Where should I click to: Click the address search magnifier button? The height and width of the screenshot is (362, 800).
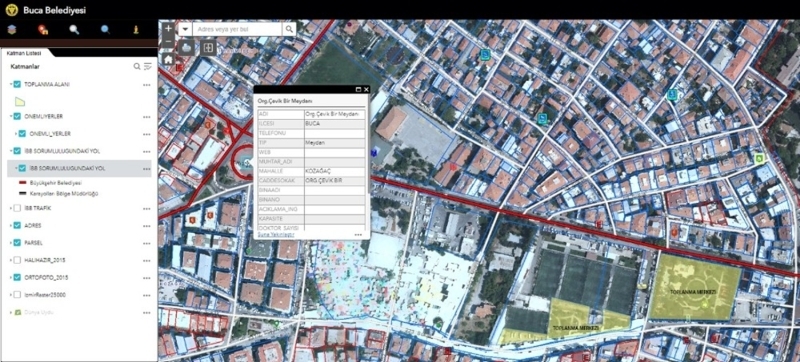(289, 30)
